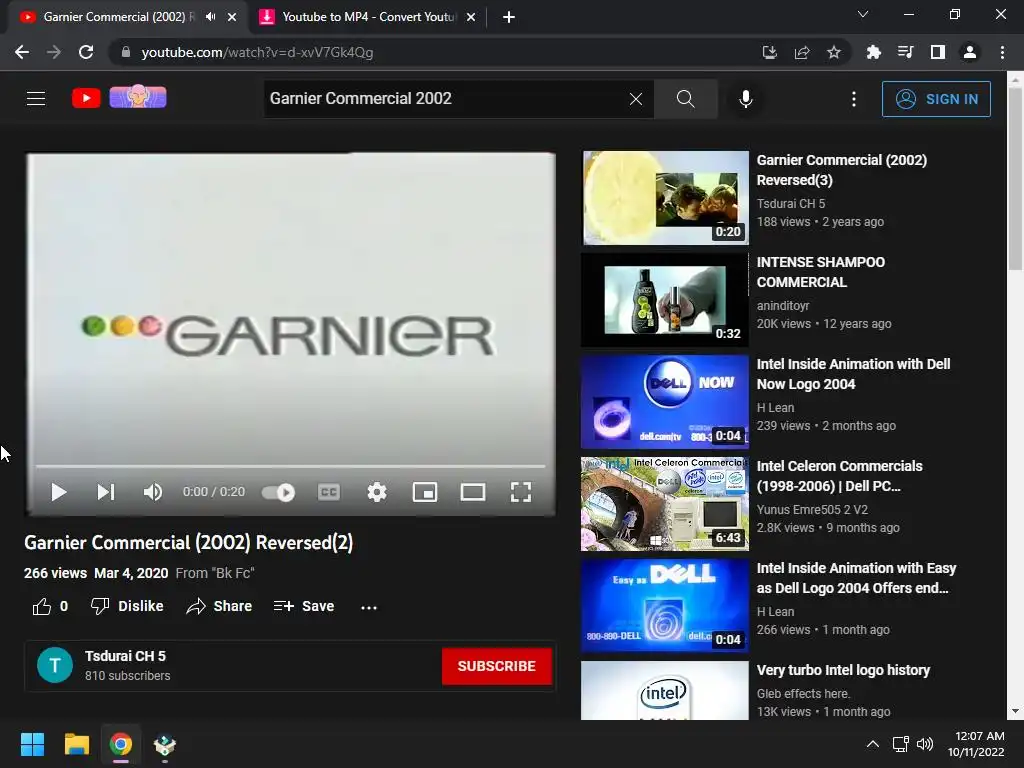Subscribe to Tsdurai CH 5
Screen dimensions: 1024x768
tap(497, 666)
